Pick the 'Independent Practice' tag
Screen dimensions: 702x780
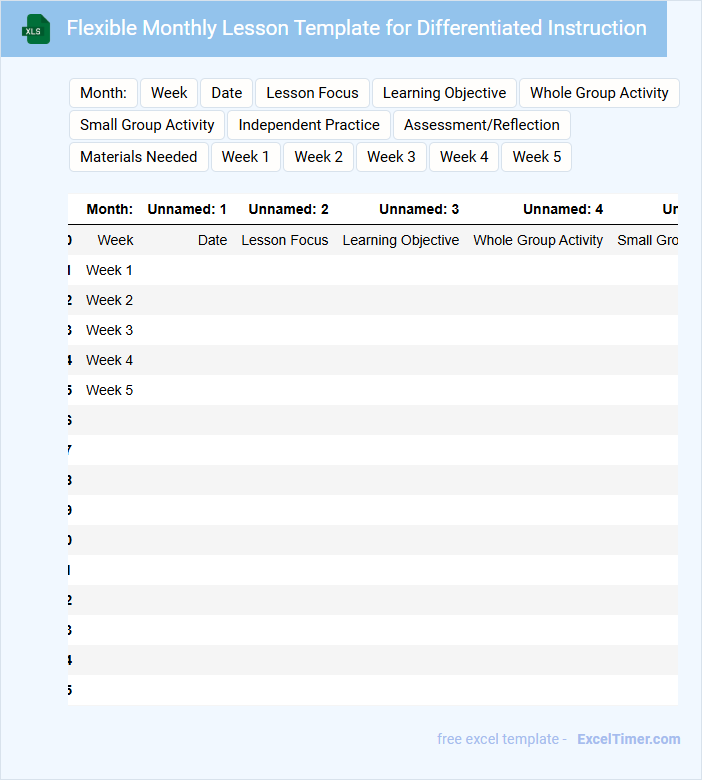[309, 125]
